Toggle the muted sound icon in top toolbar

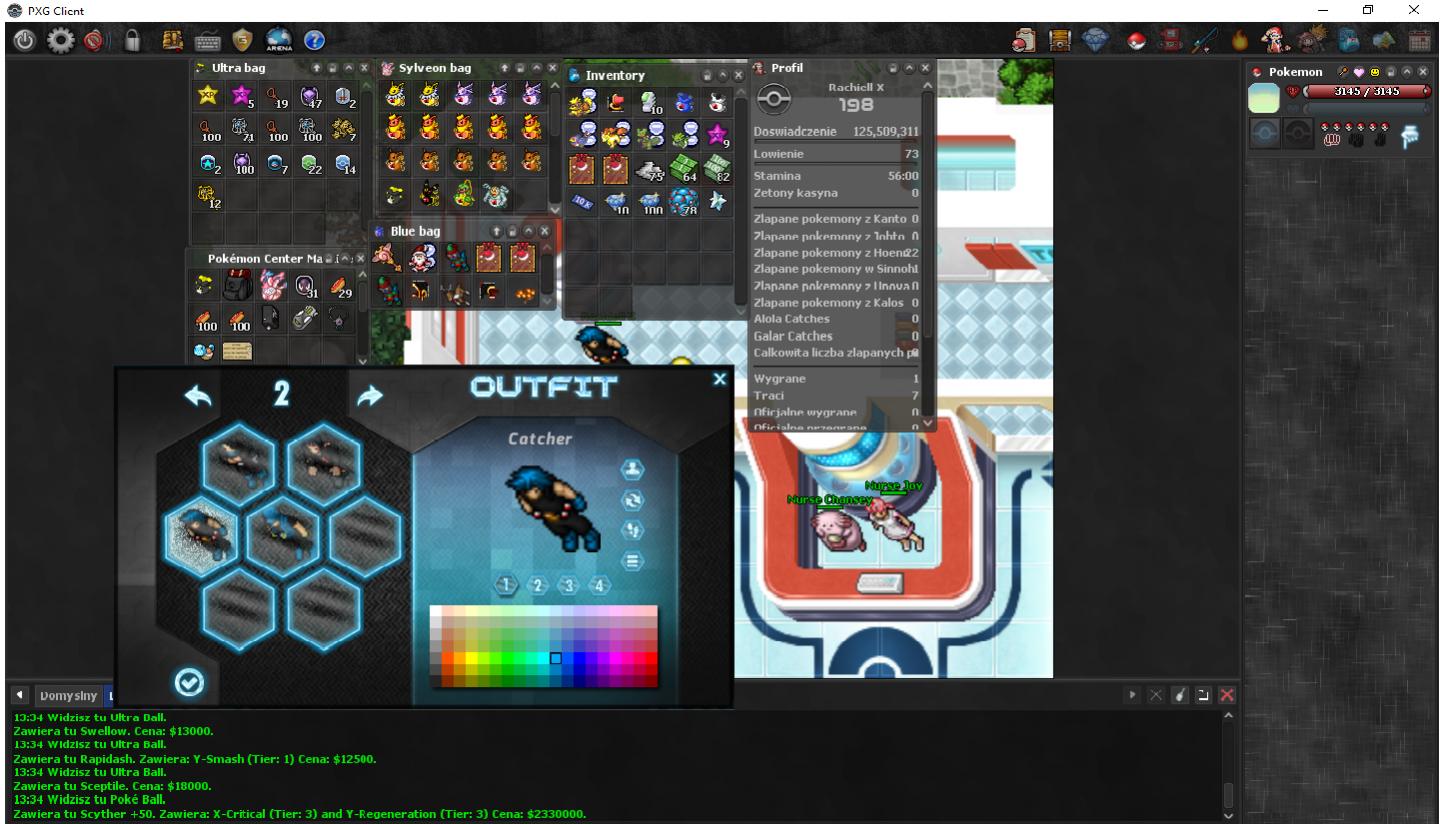pyautogui.click(x=93, y=41)
